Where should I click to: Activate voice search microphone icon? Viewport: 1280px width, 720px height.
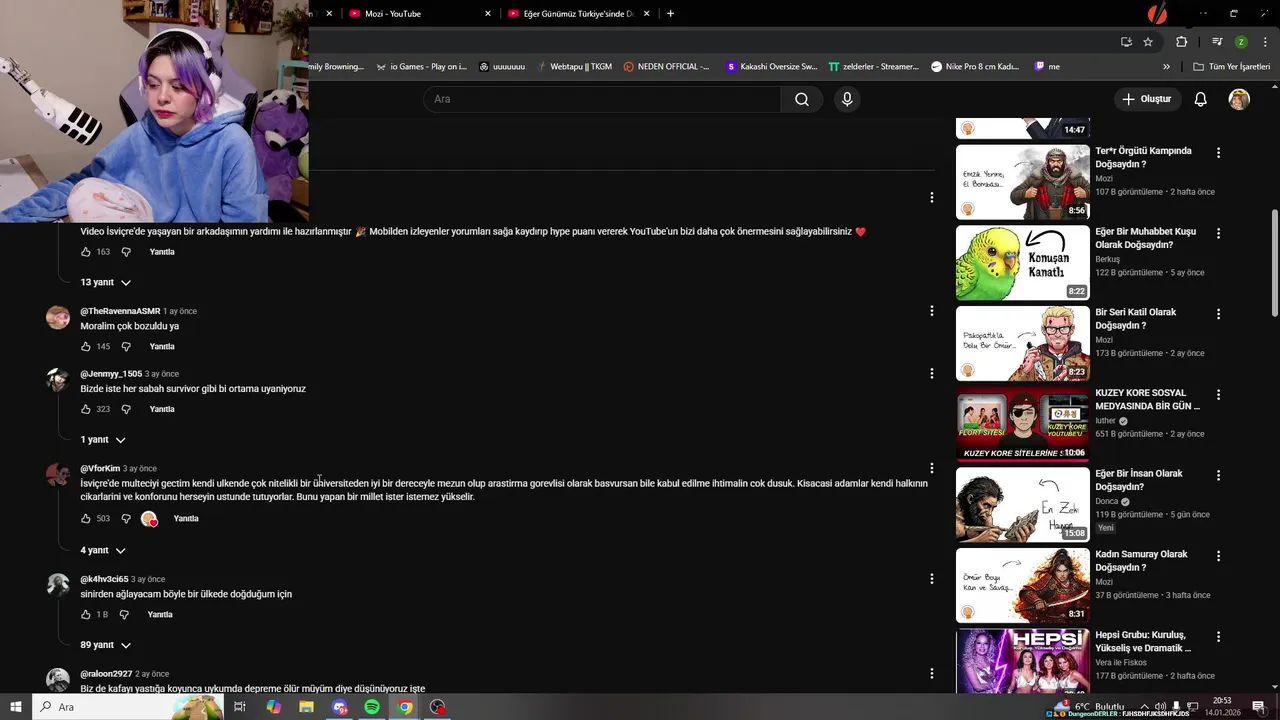click(x=847, y=99)
